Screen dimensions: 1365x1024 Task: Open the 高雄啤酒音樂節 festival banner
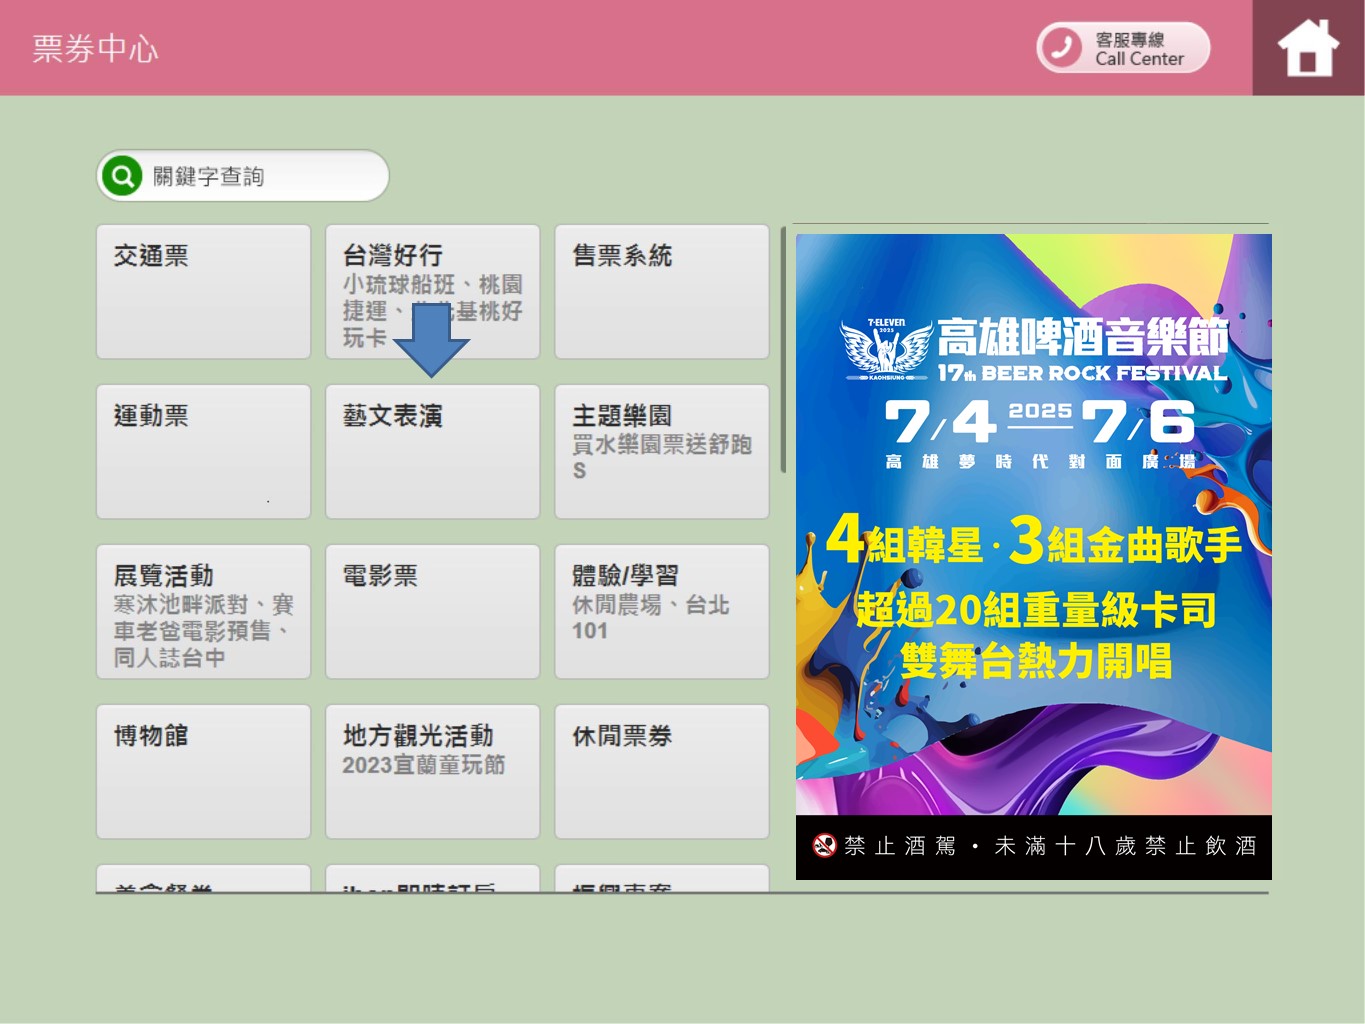tap(1034, 556)
